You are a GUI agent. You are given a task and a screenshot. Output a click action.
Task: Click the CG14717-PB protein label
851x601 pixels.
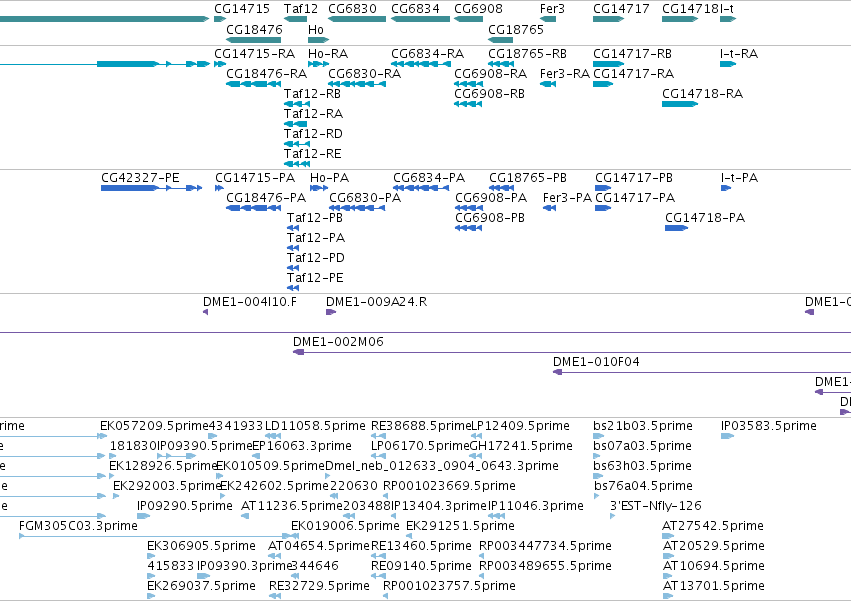(x=634, y=178)
